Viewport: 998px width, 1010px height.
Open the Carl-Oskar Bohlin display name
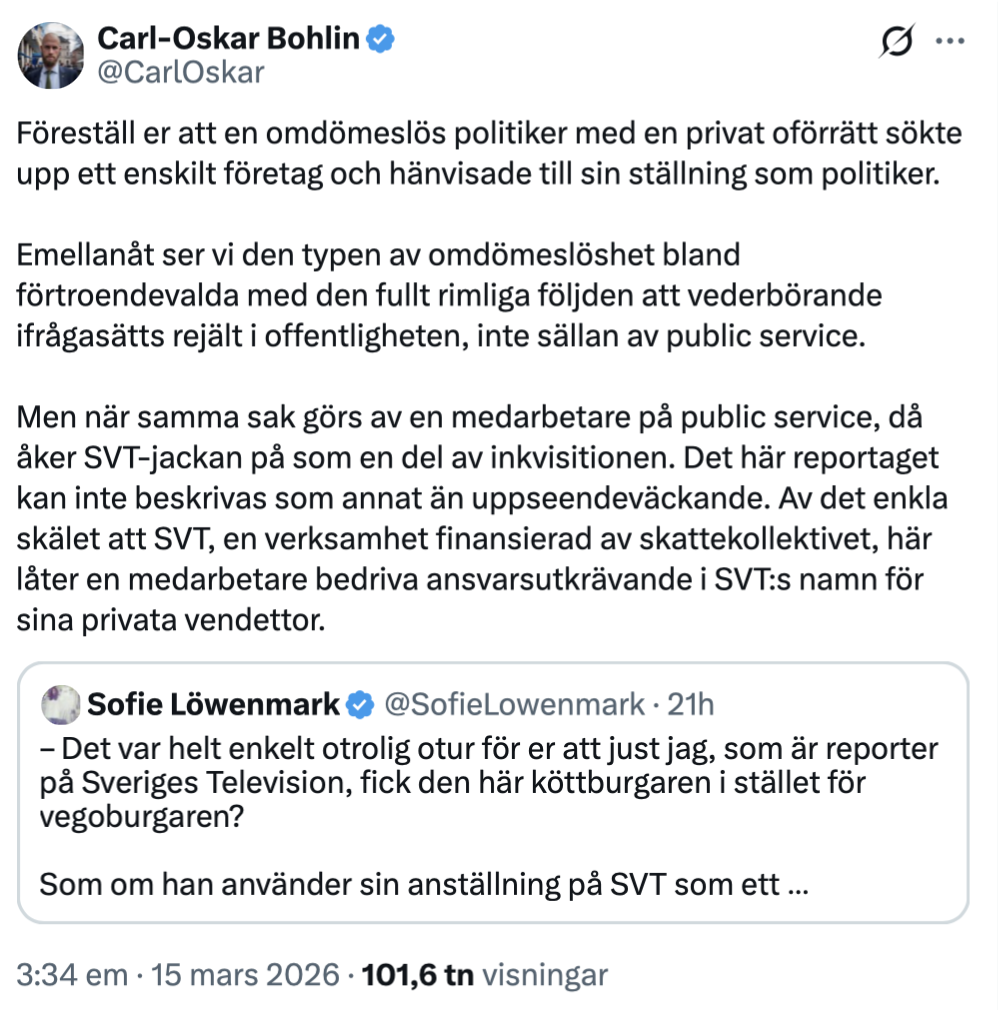pyautogui.click(x=228, y=39)
